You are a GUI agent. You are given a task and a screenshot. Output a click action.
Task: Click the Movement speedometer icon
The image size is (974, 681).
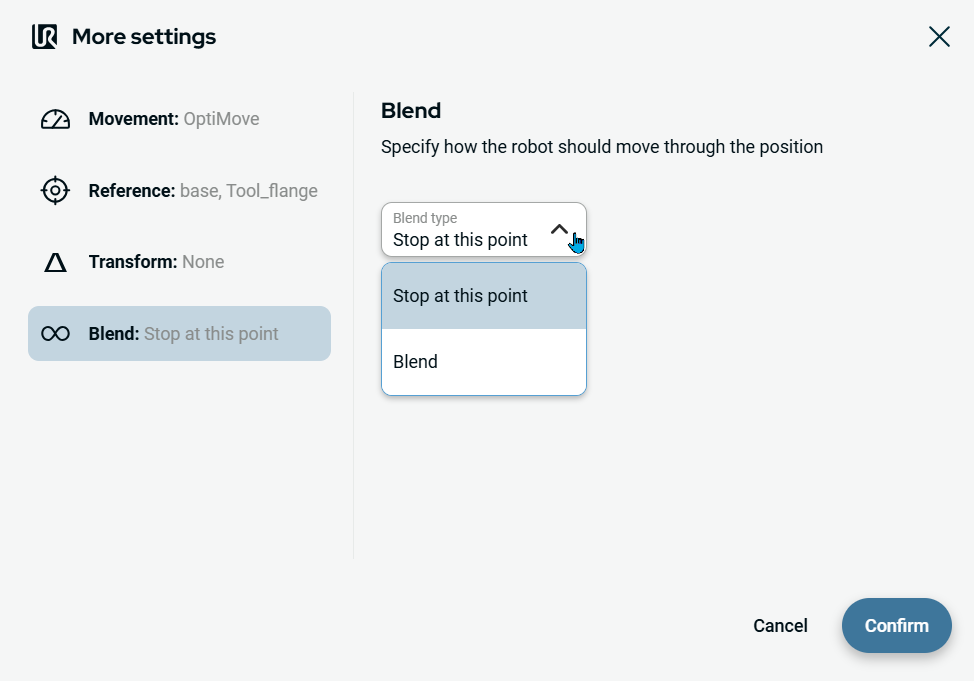tap(55, 119)
